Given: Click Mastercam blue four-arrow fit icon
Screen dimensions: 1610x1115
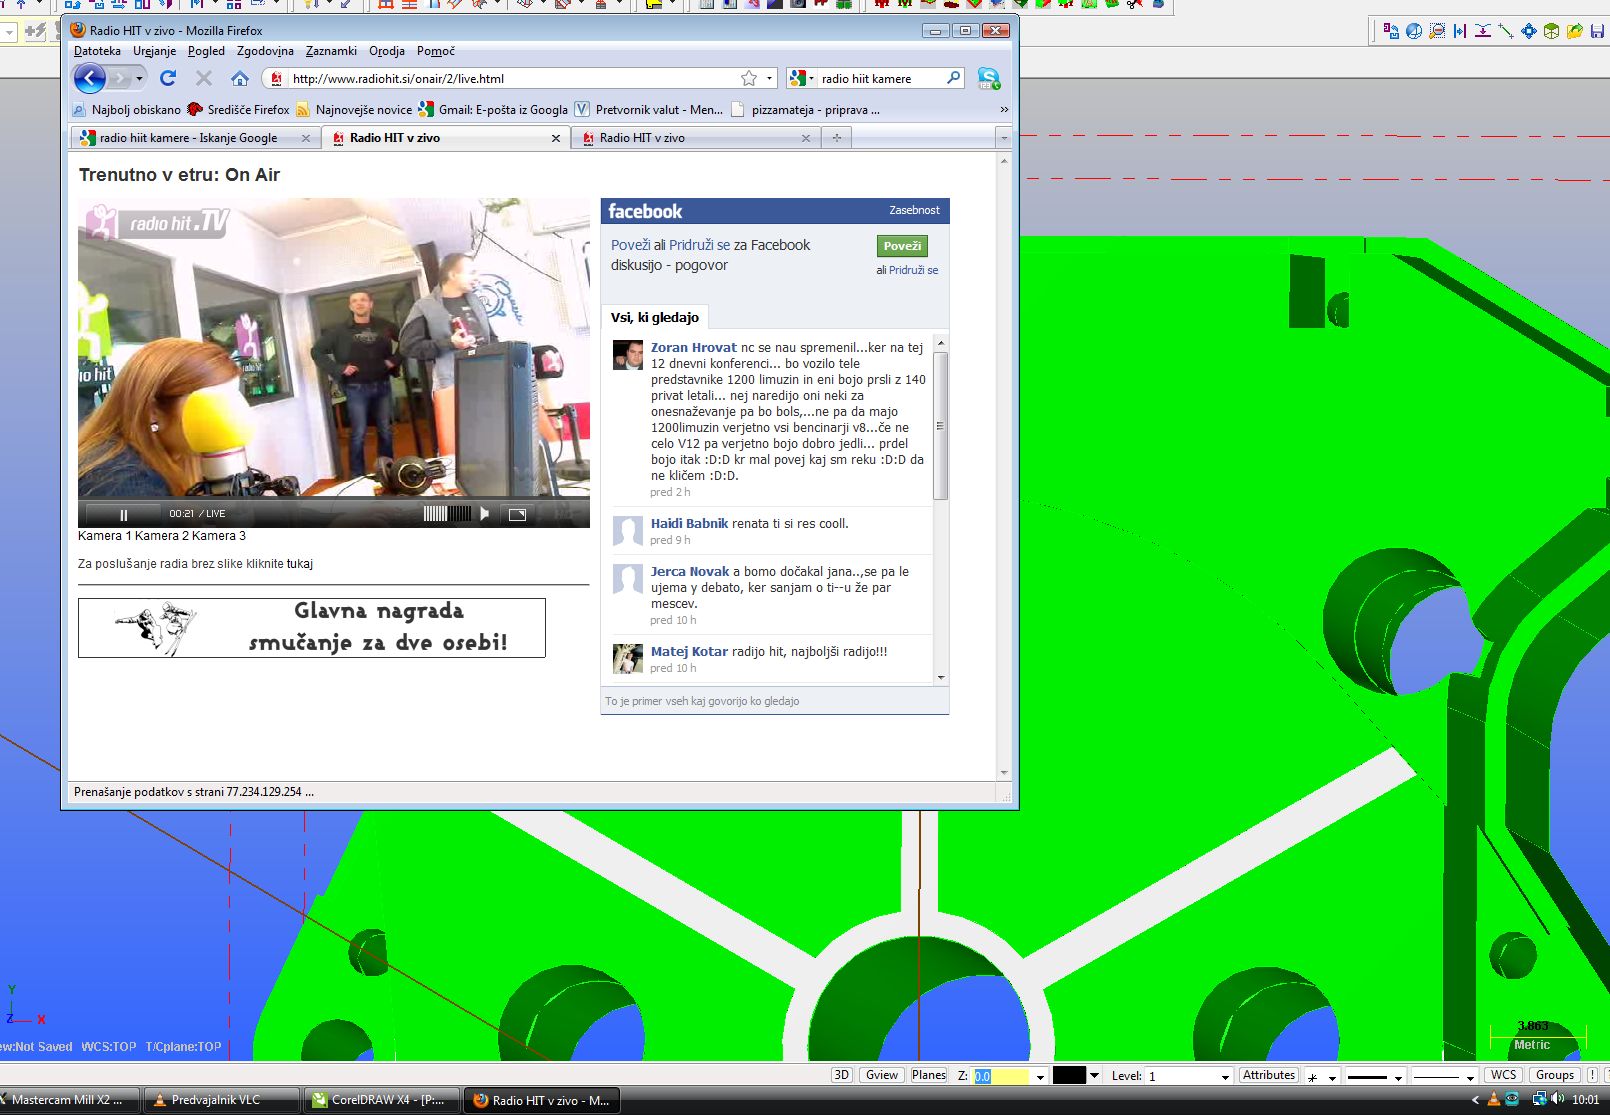Looking at the screenshot, I should point(1529,30).
